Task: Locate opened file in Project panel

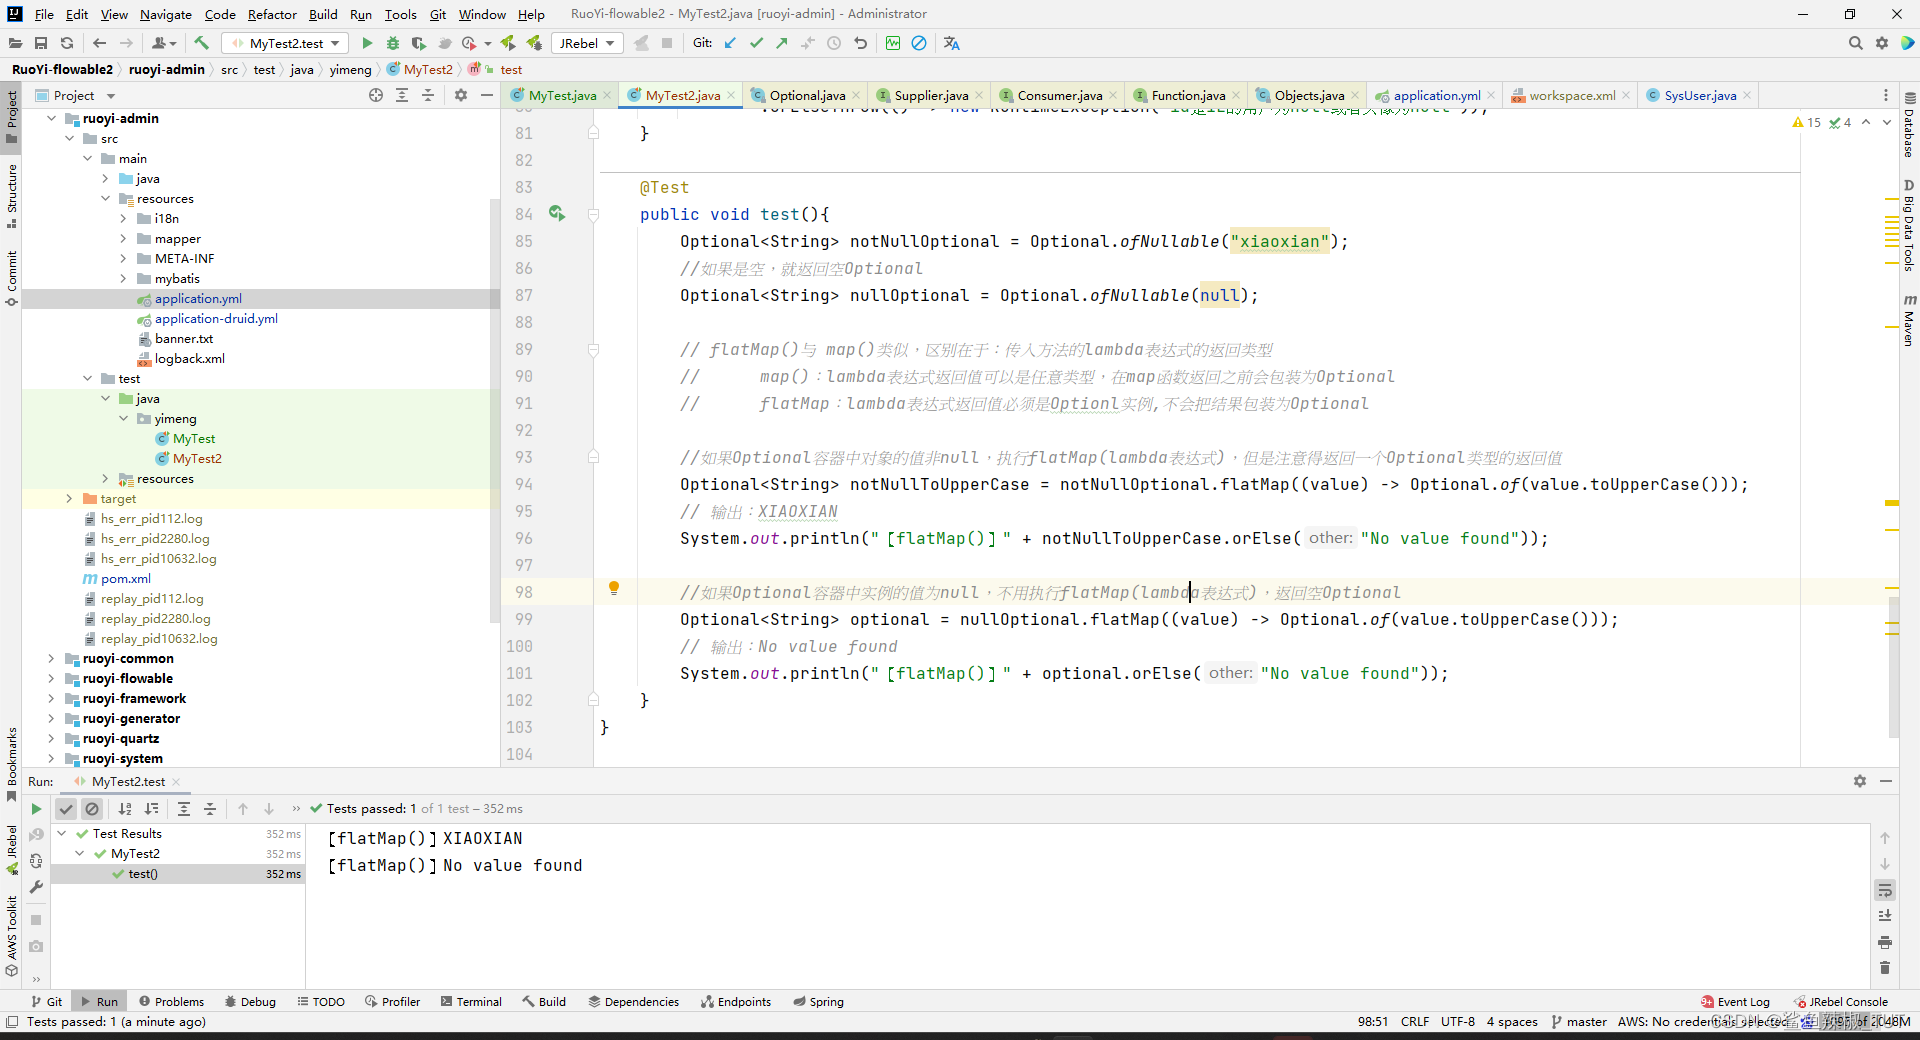Action: 376,95
